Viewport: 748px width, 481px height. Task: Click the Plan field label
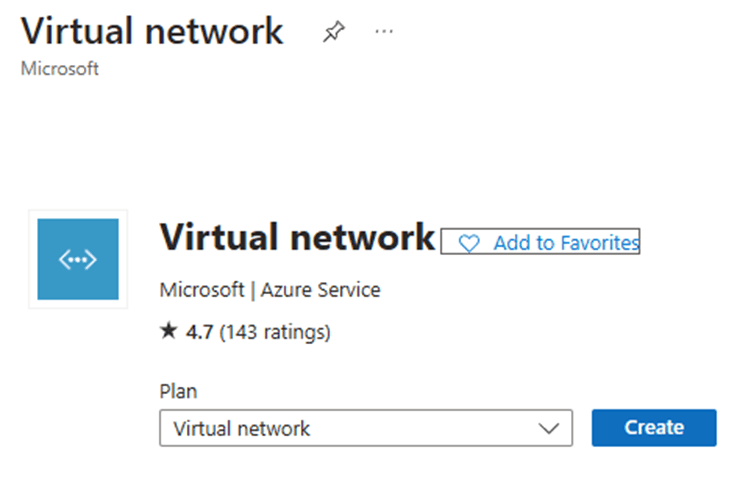coord(178,391)
